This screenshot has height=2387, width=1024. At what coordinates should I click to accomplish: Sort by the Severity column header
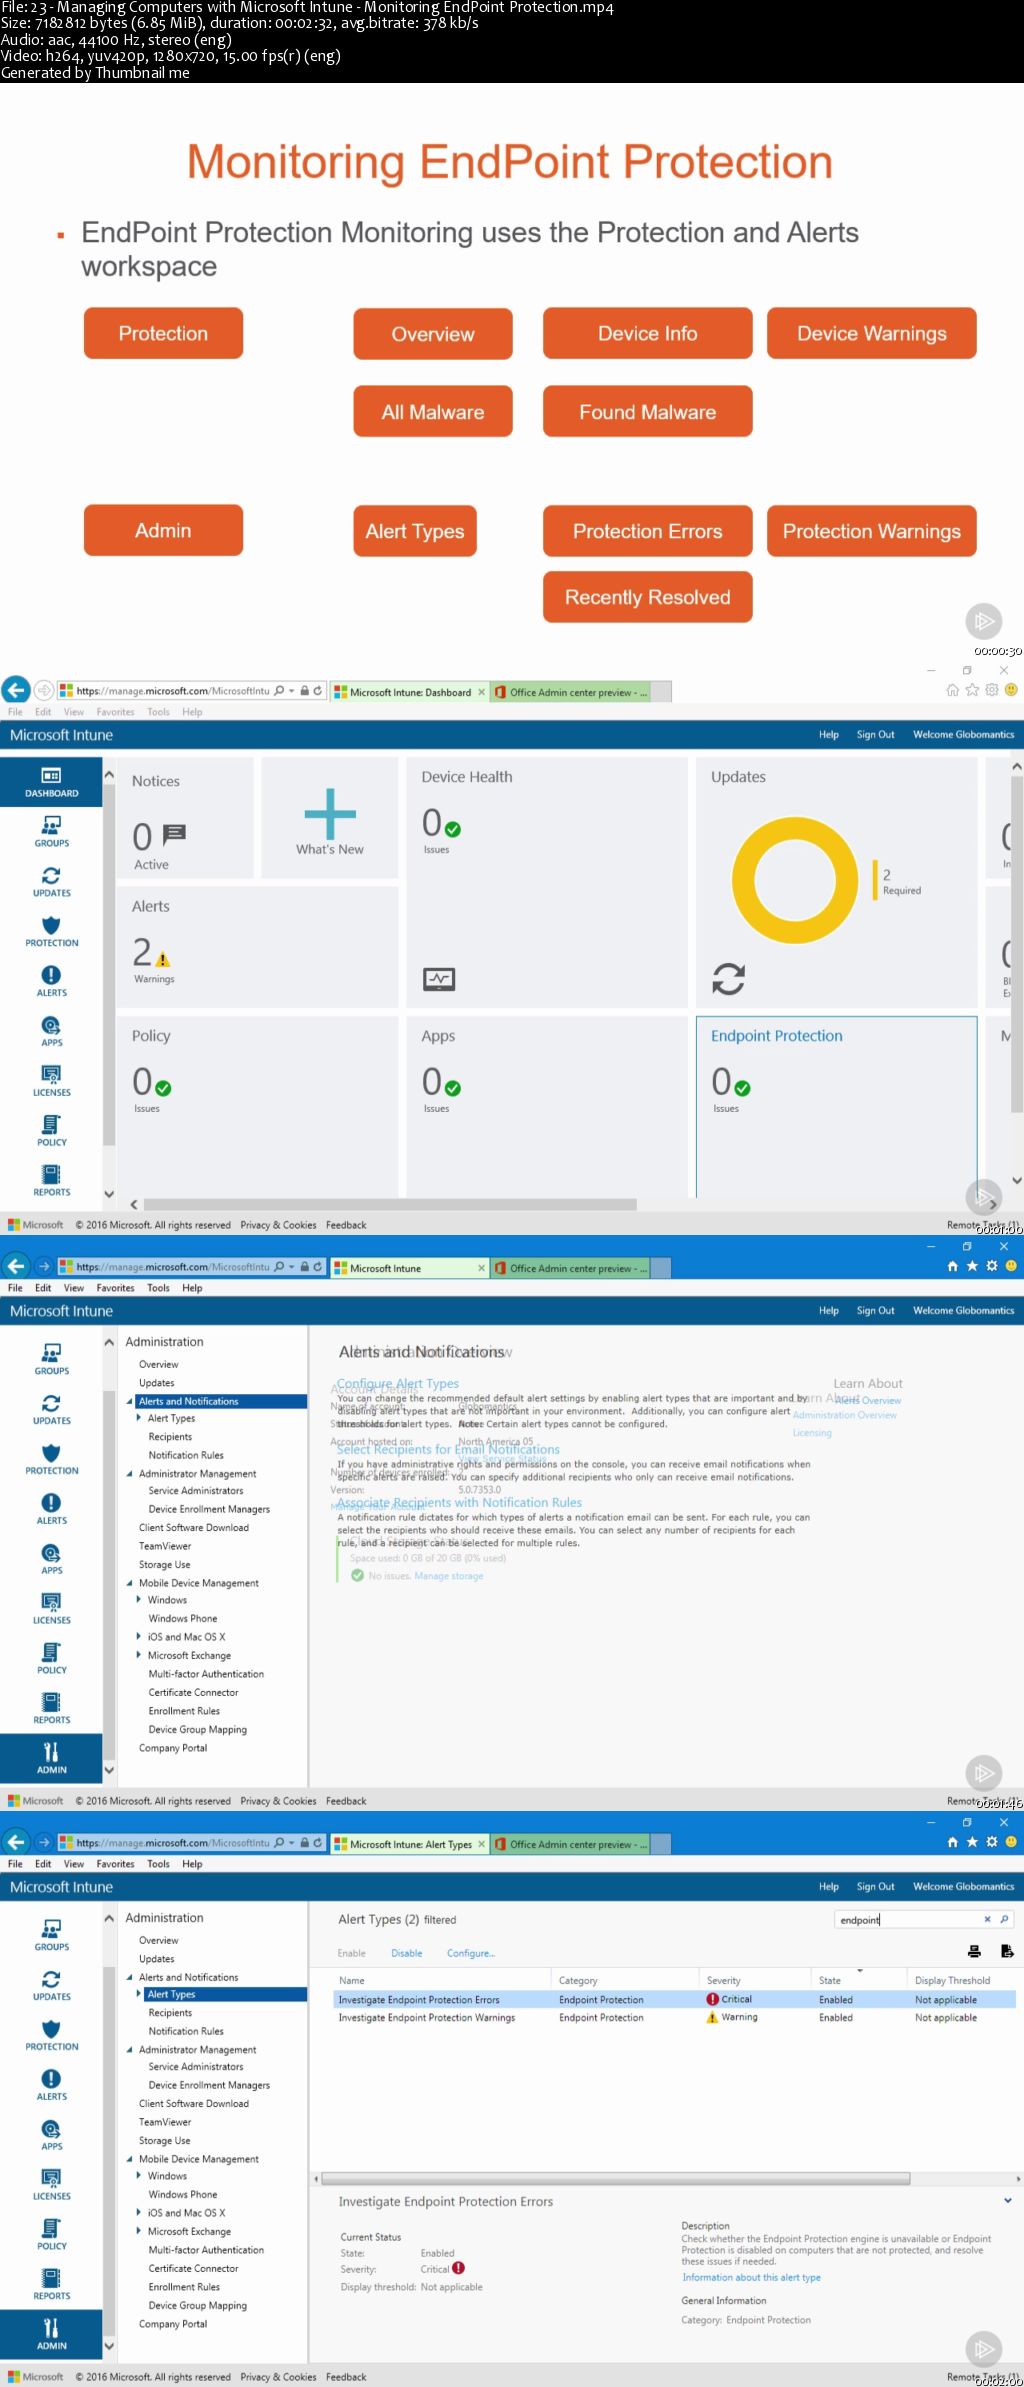coord(723,1980)
